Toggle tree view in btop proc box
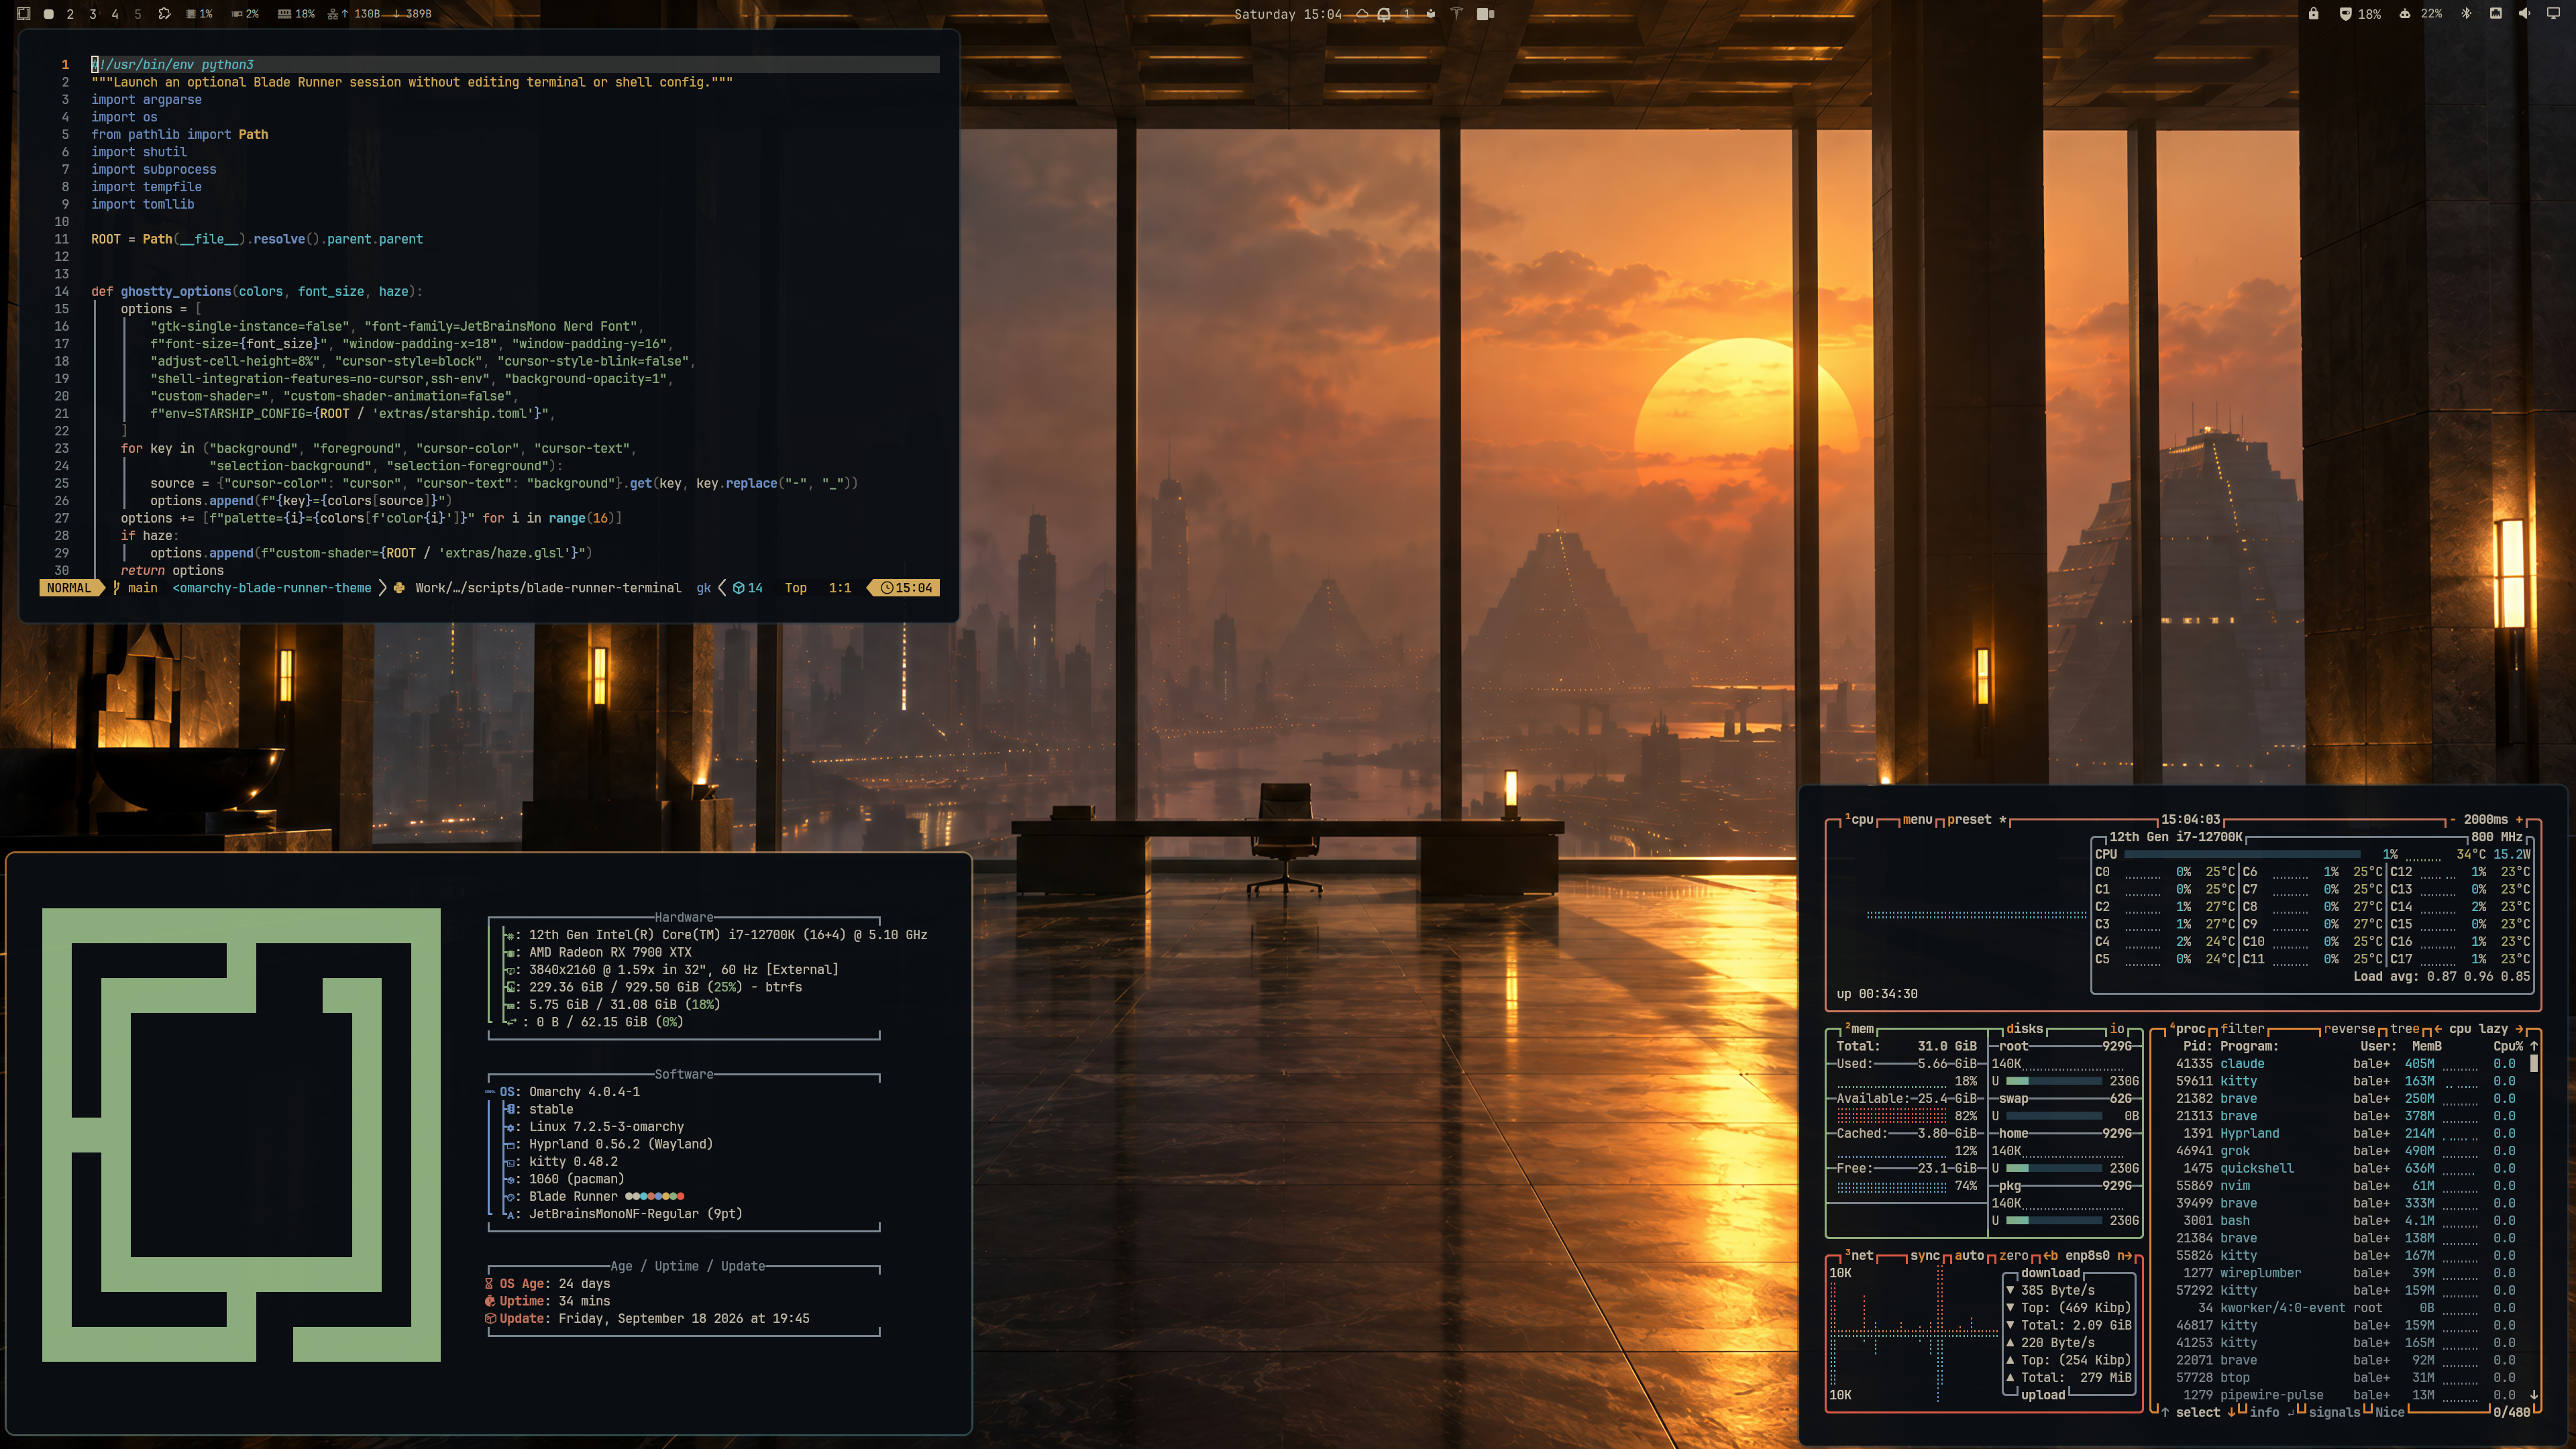This screenshot has height=1449, width=2576. [2405, 1029]
